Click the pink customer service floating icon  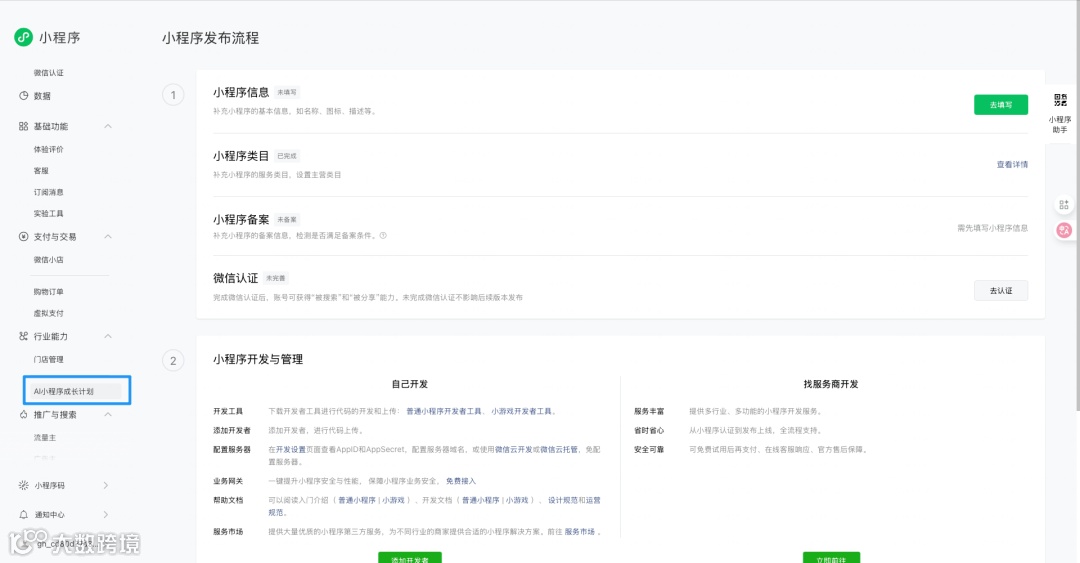click(1063, 230)
